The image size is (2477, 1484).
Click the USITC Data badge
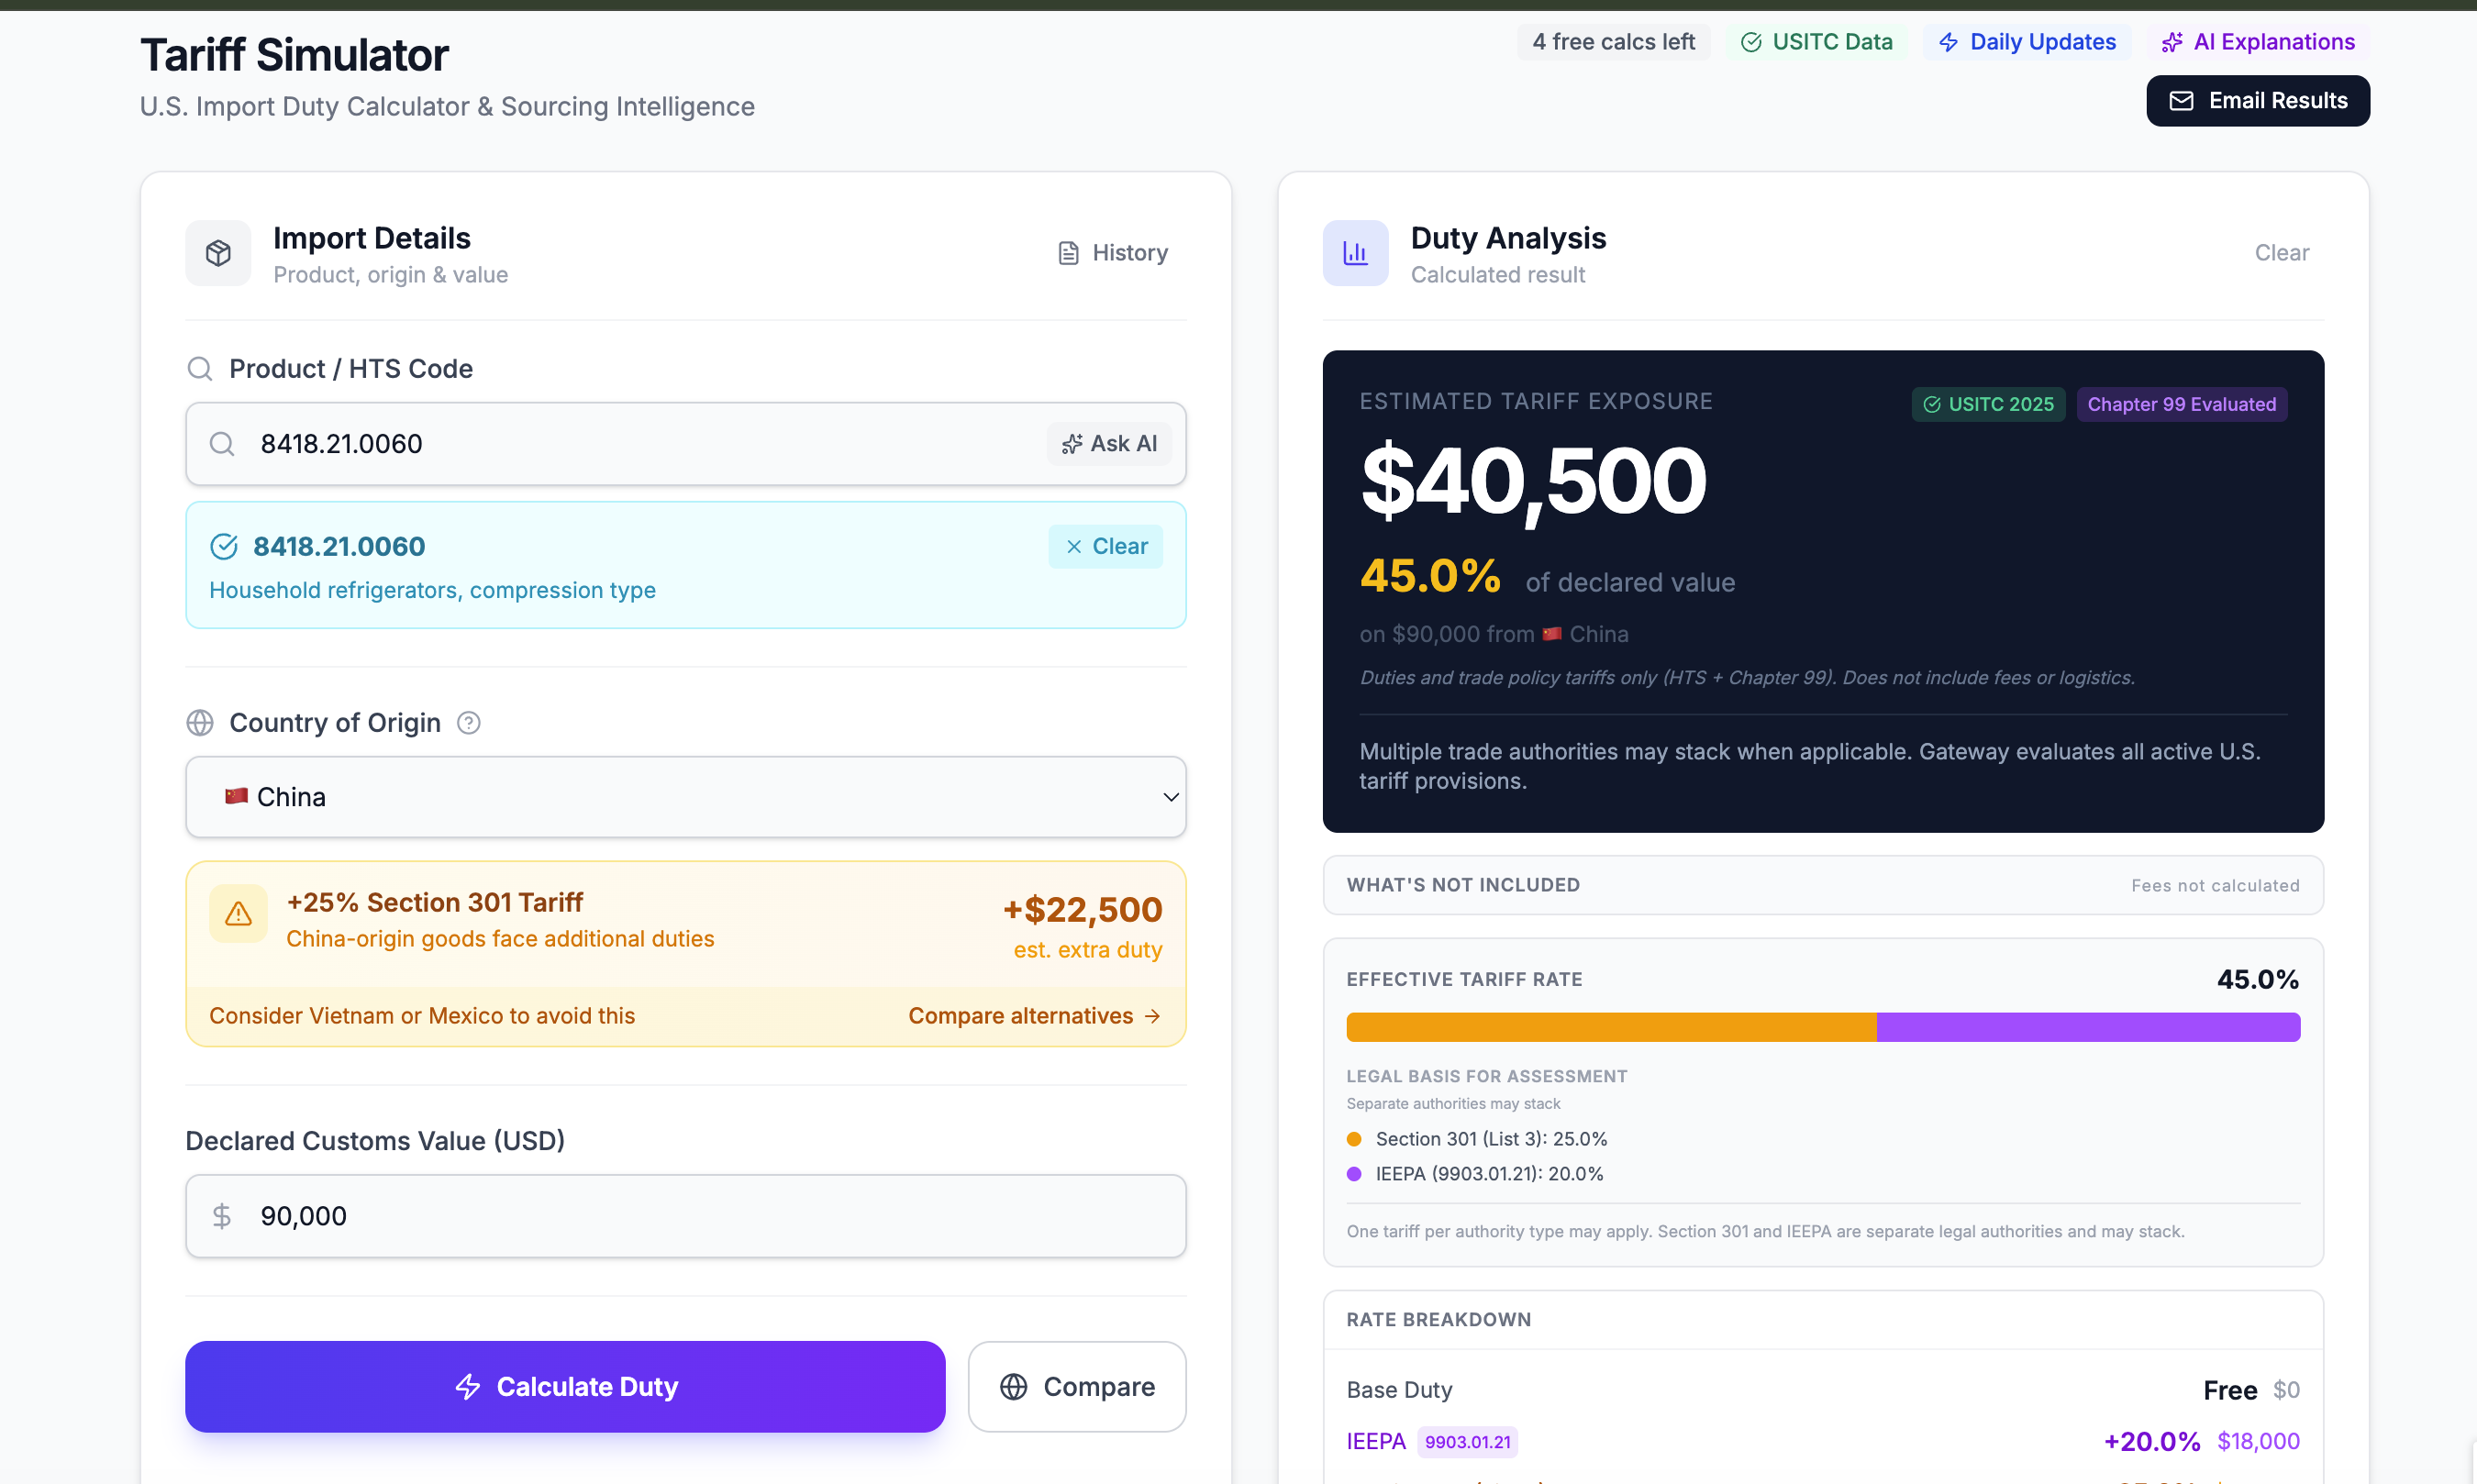tap(1816, 42)
